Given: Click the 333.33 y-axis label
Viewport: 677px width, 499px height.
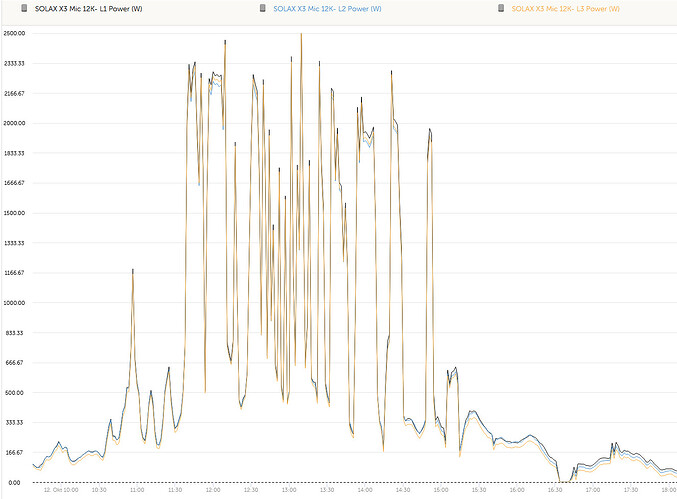Looking at the screenshot, I should 15,423.
